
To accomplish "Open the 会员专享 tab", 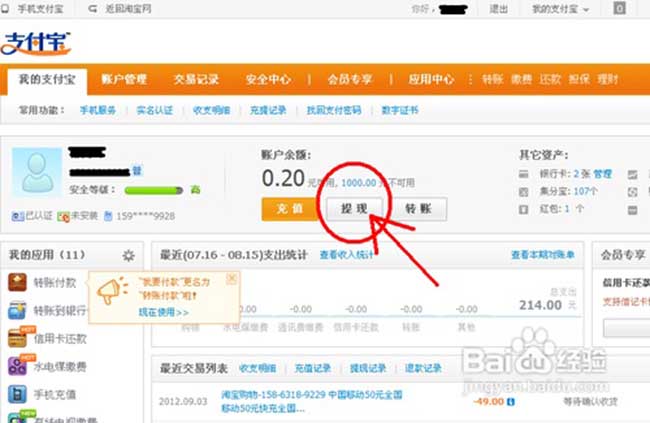I will pyautogui.click(x=350, y=79).
